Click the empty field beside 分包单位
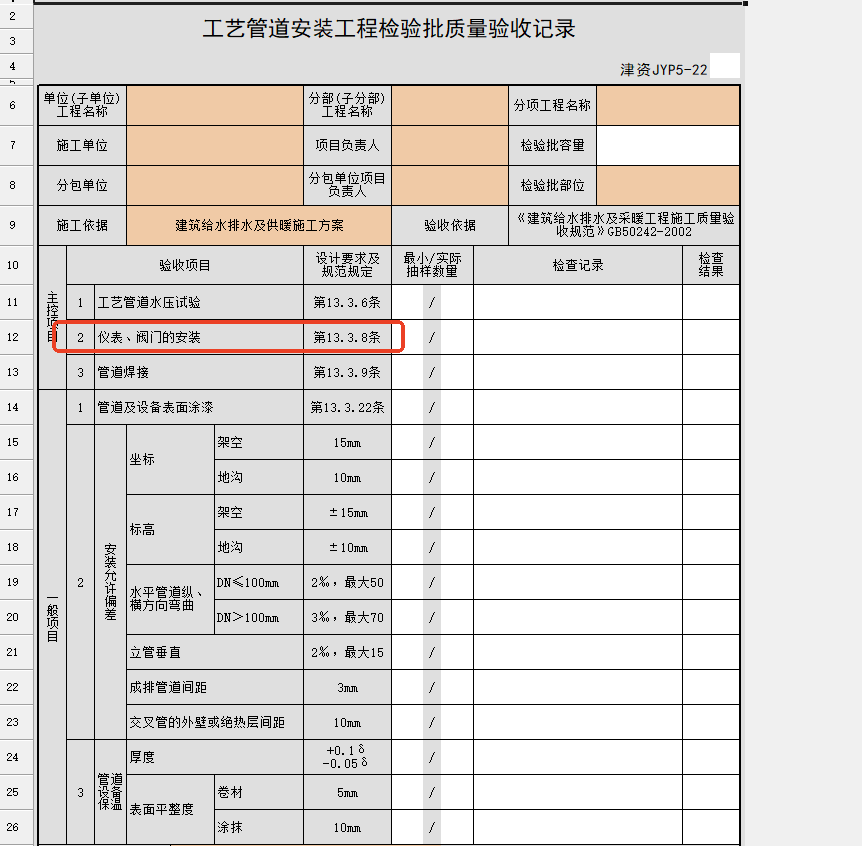The height and width of the screenshot is (846, 862). [x=215, y=185]
